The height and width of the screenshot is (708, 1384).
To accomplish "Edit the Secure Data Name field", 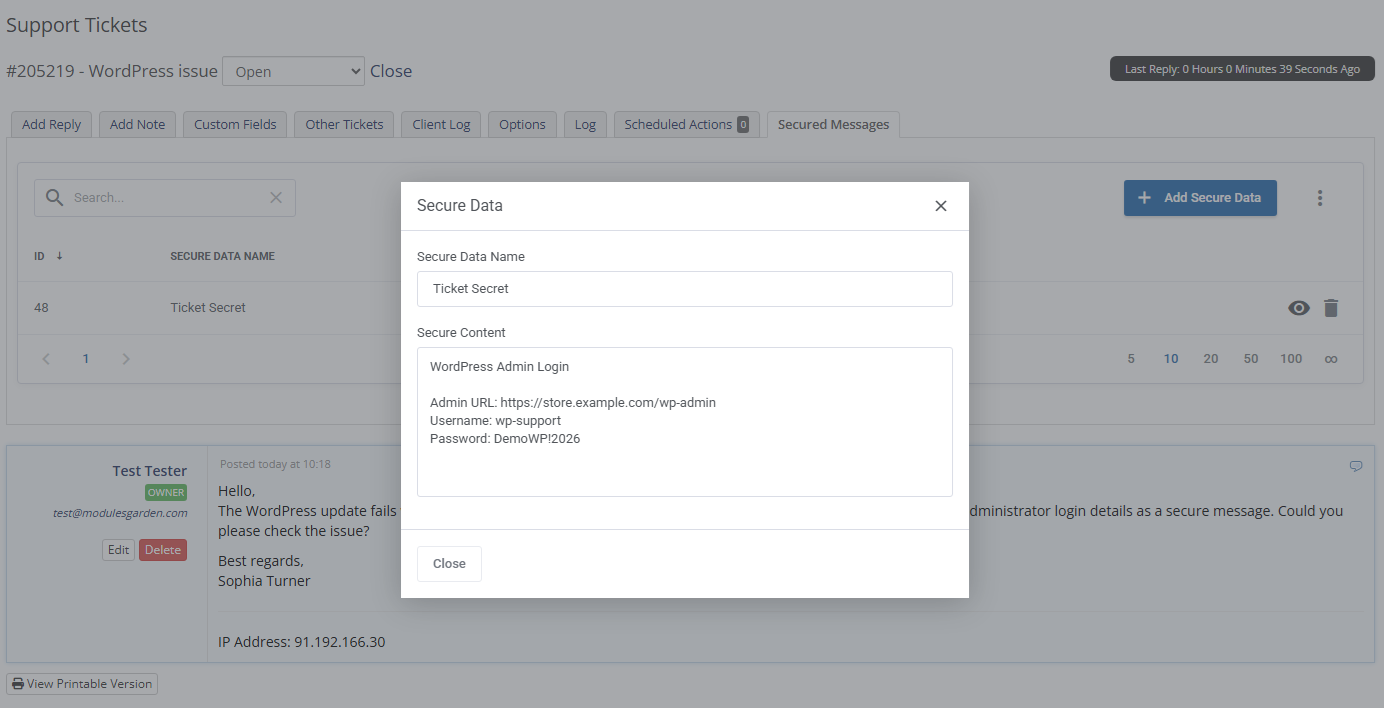I will 685,289.
